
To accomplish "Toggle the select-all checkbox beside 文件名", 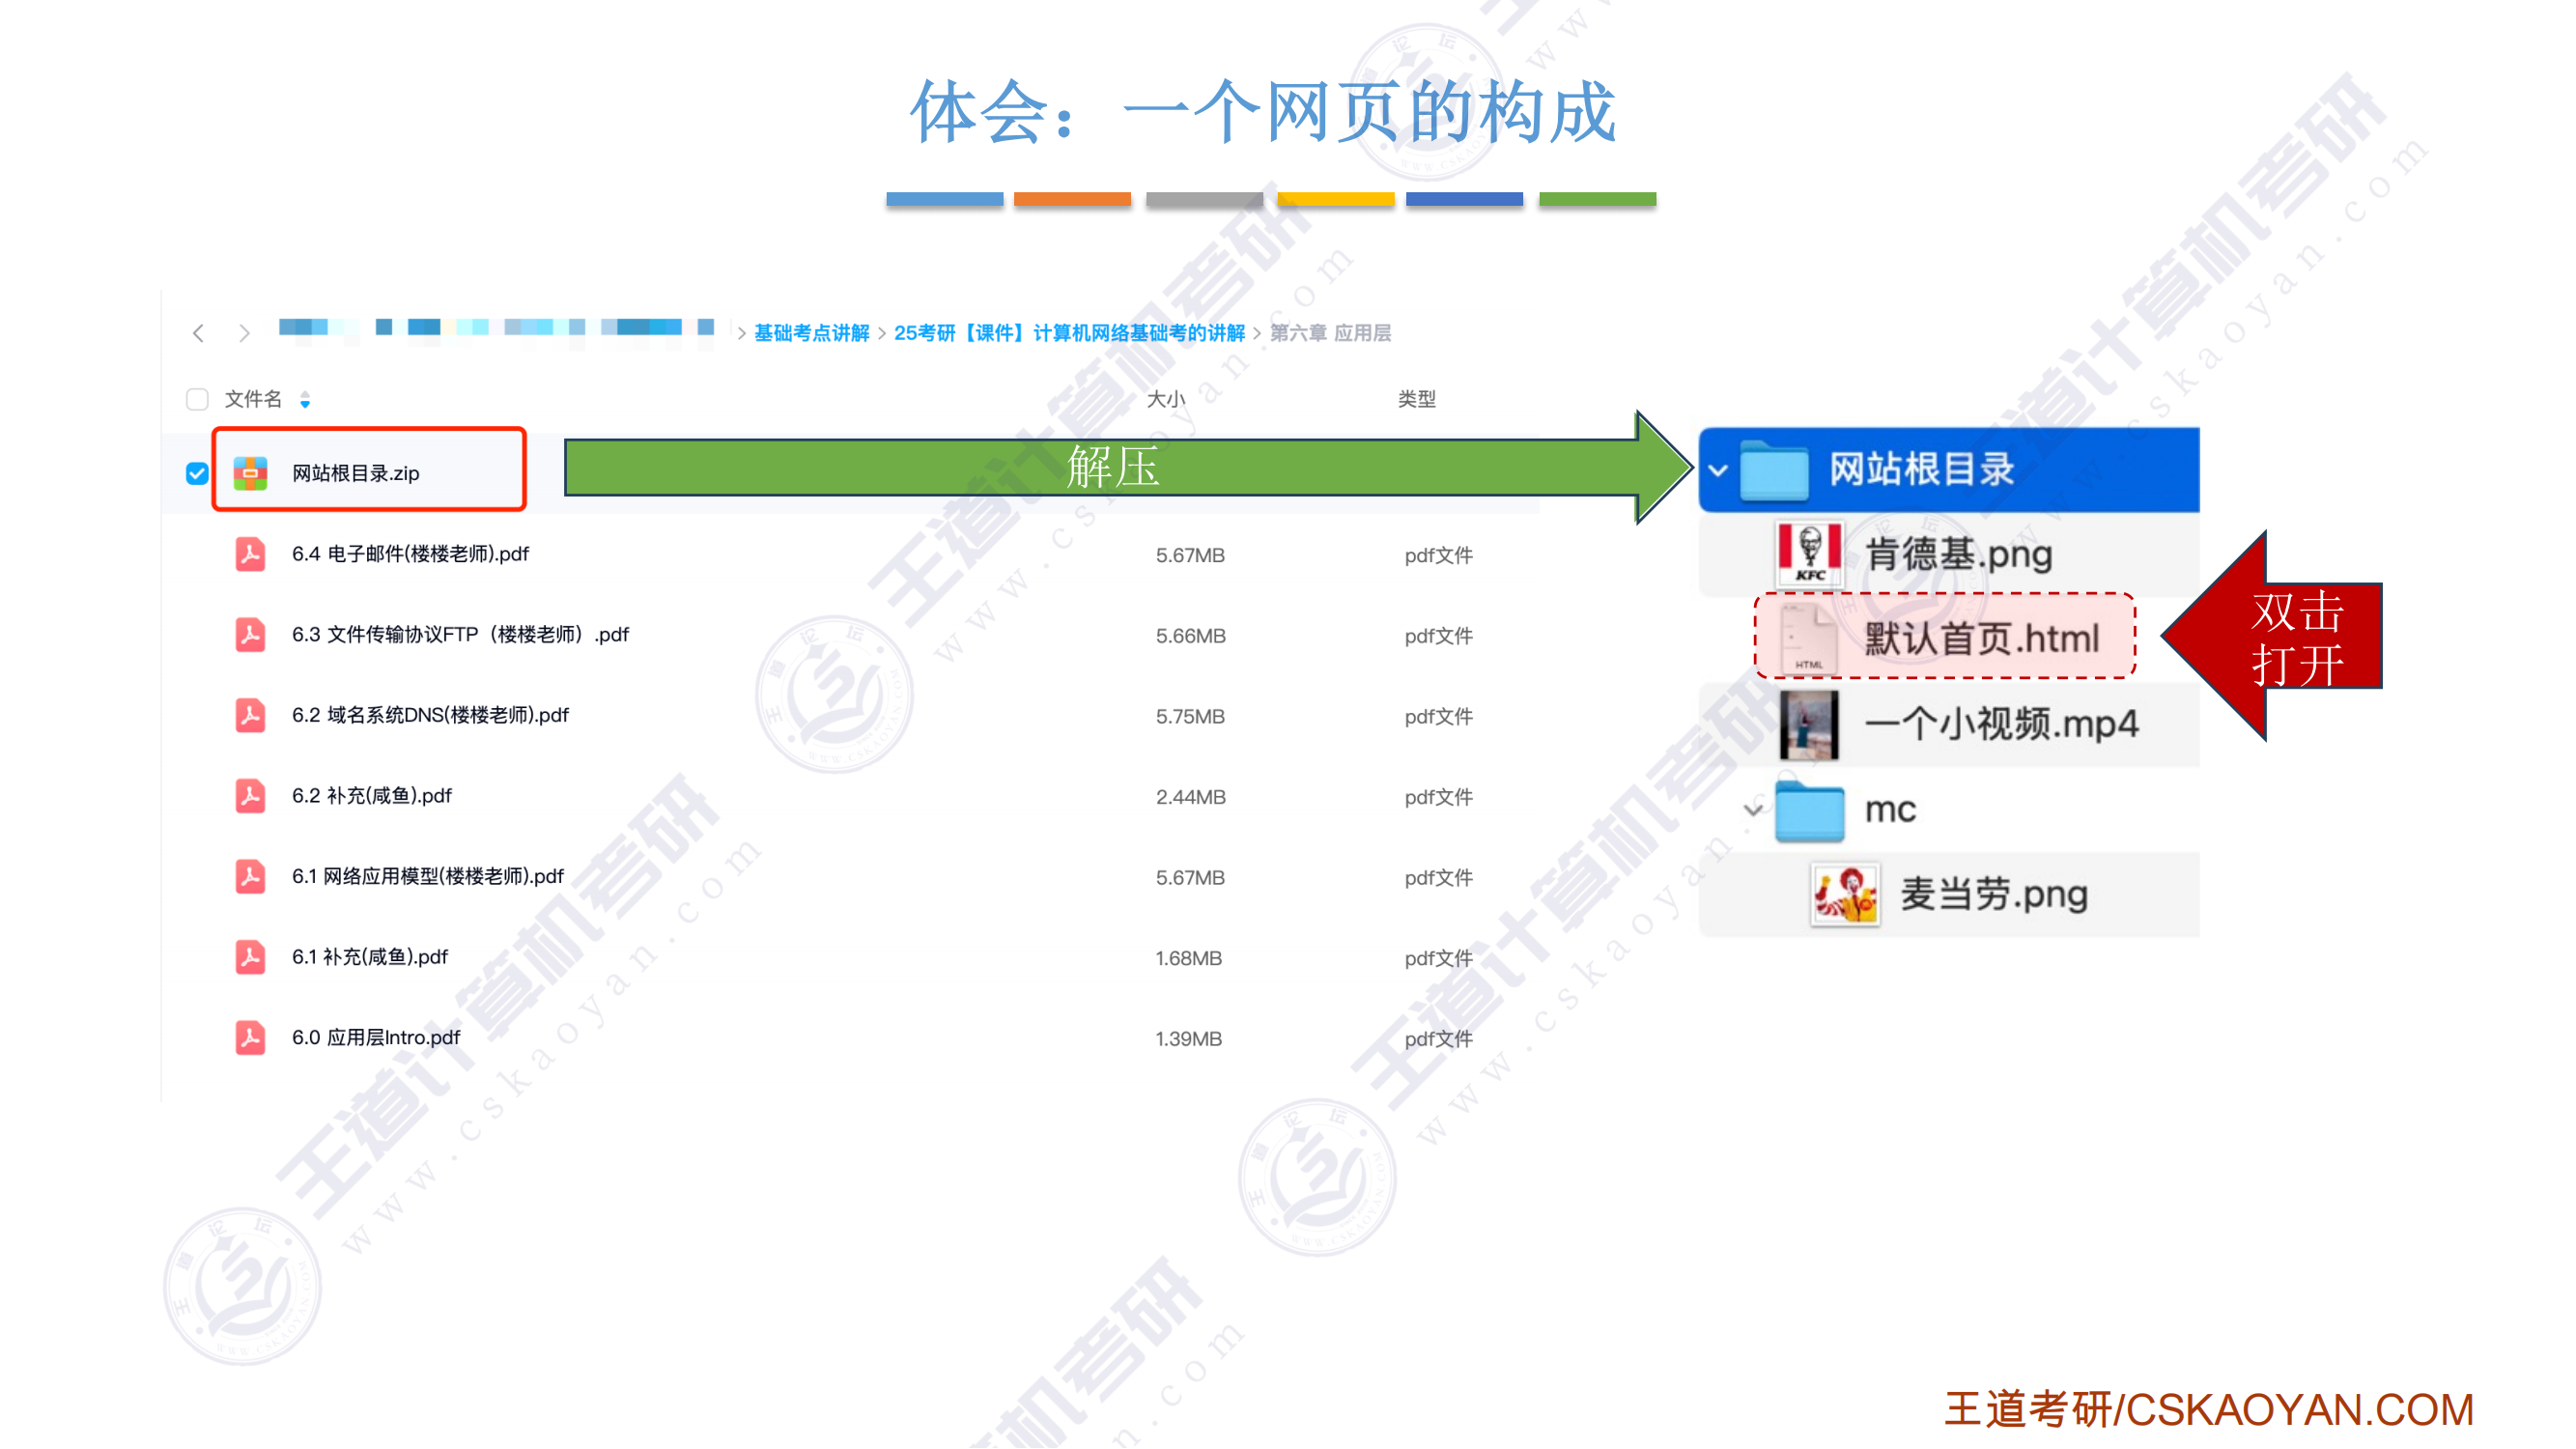I will click(x=197, y=399).
